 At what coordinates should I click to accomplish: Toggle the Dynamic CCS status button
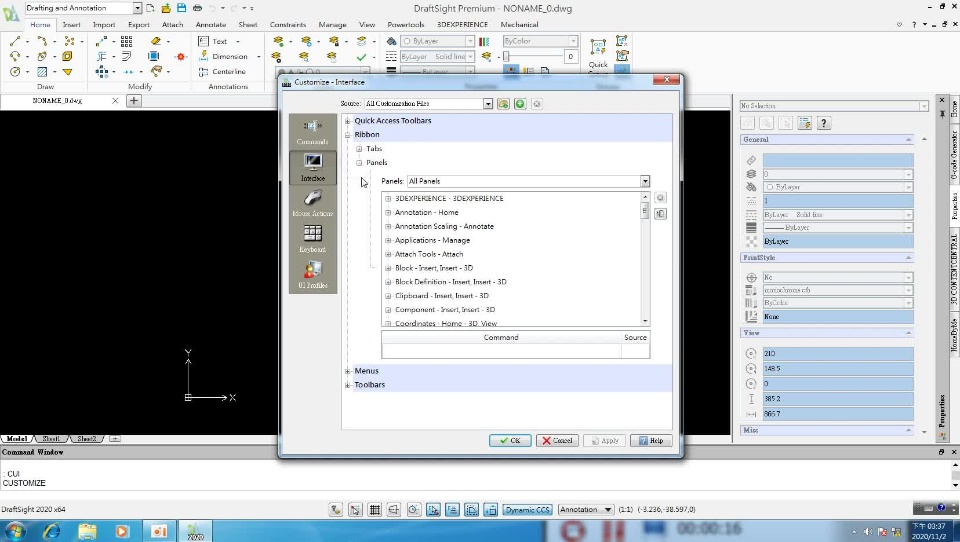coord(527,510)
